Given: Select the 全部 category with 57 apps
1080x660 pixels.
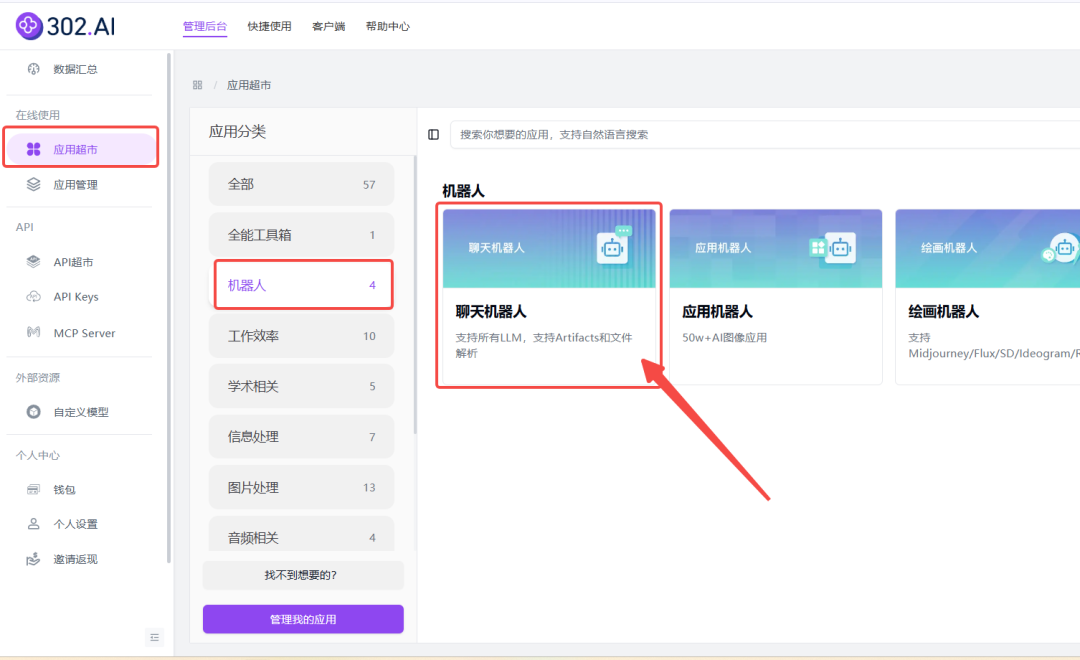Looking at the screenshot, I should [301, 184].
